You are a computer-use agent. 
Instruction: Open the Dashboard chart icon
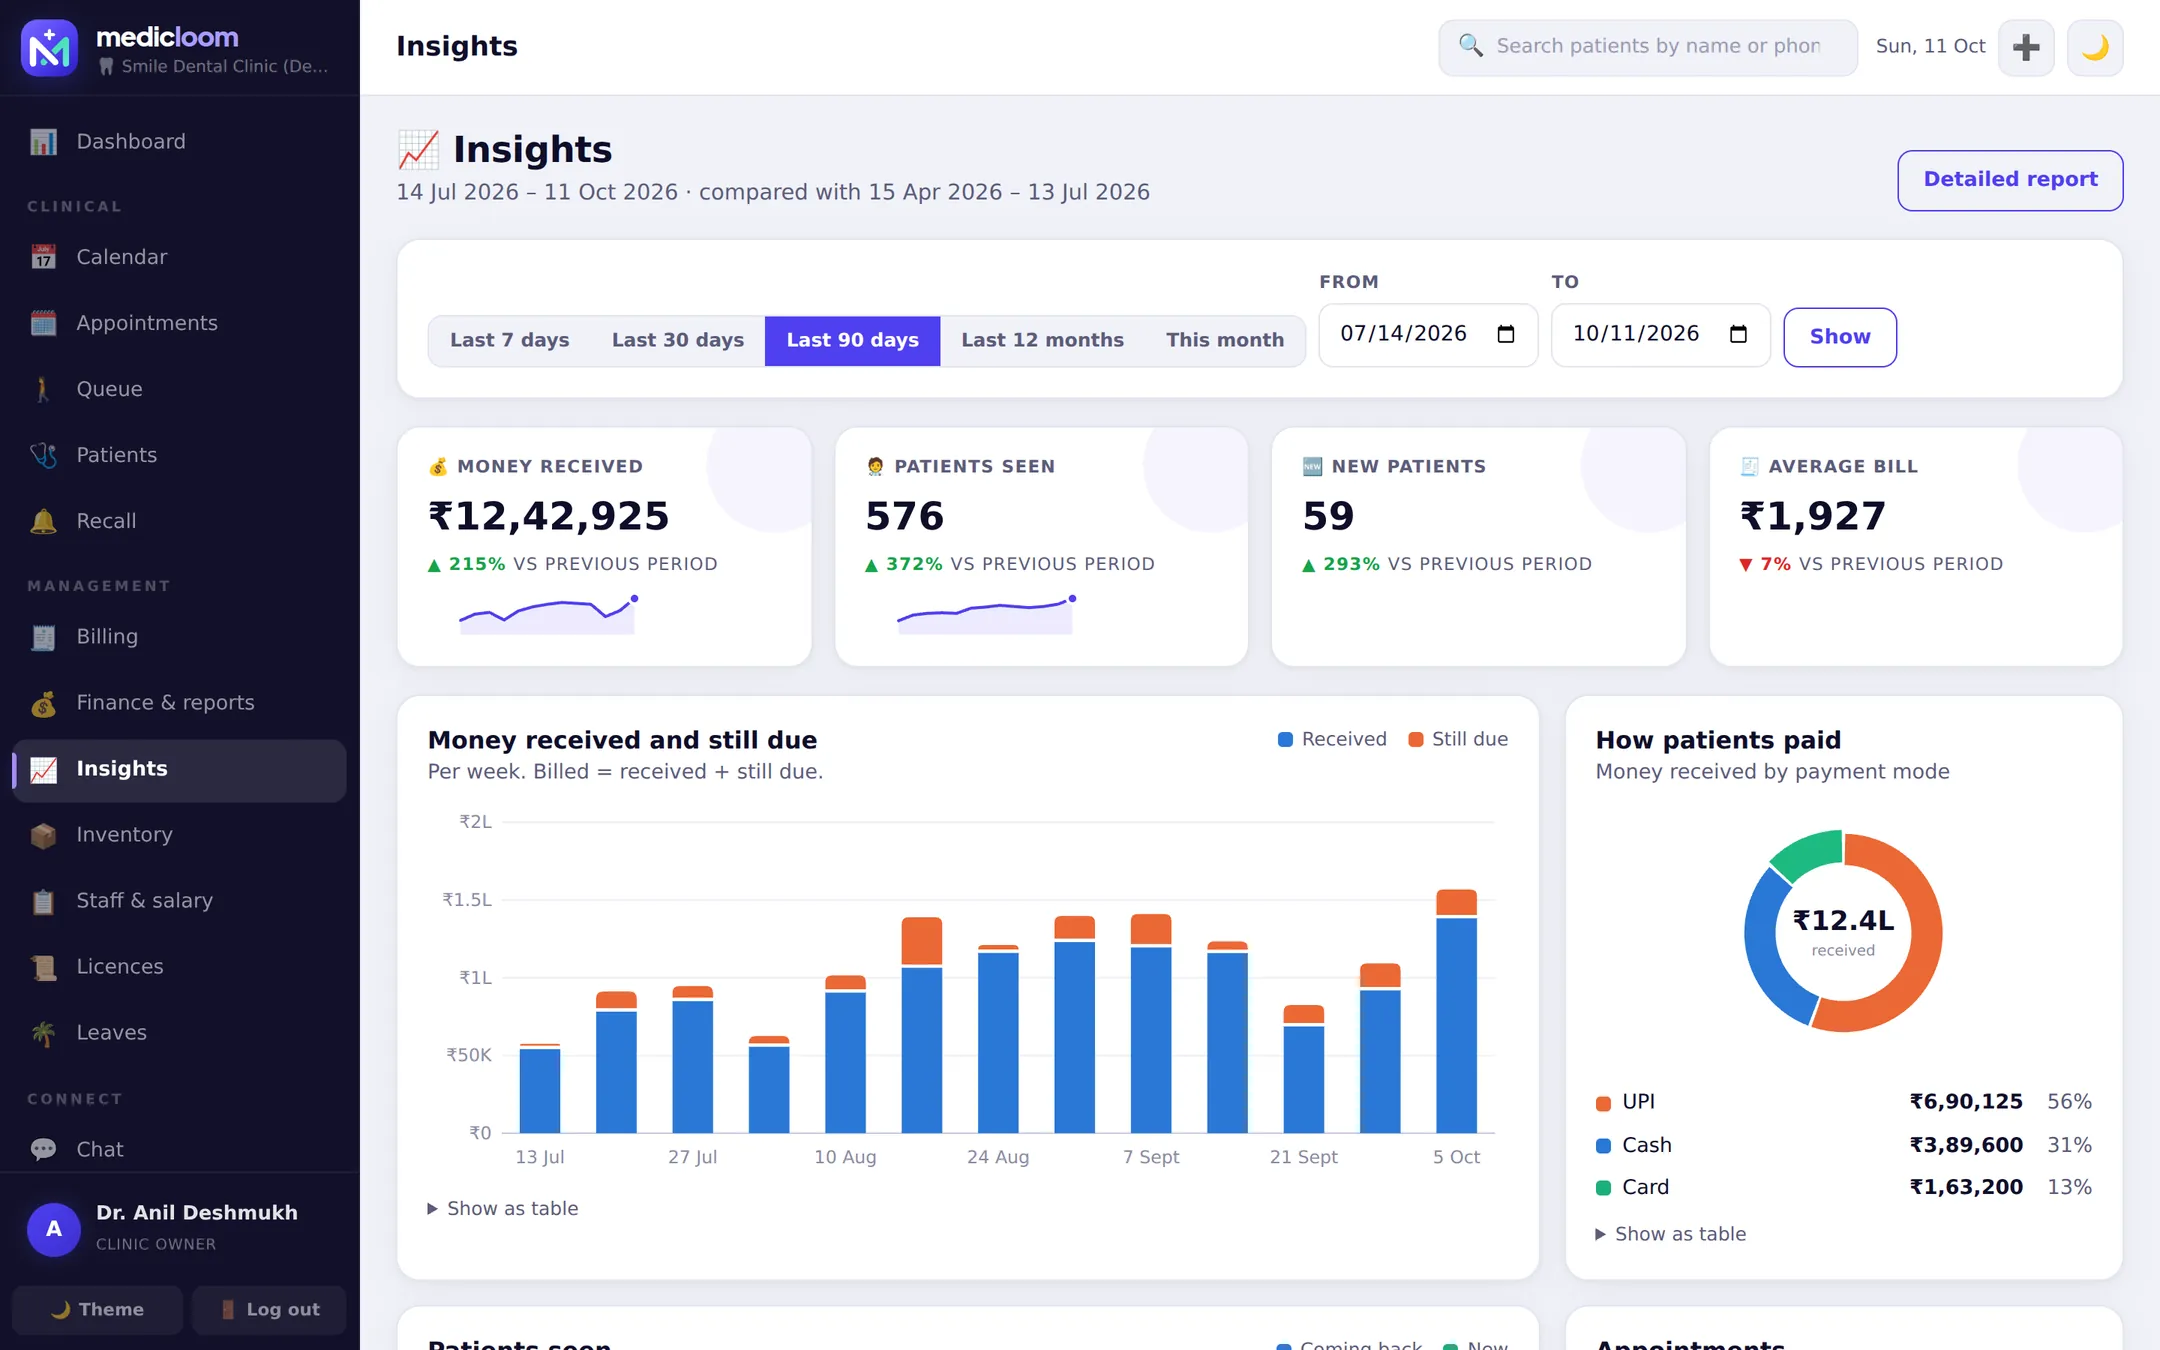pos(43,142)
